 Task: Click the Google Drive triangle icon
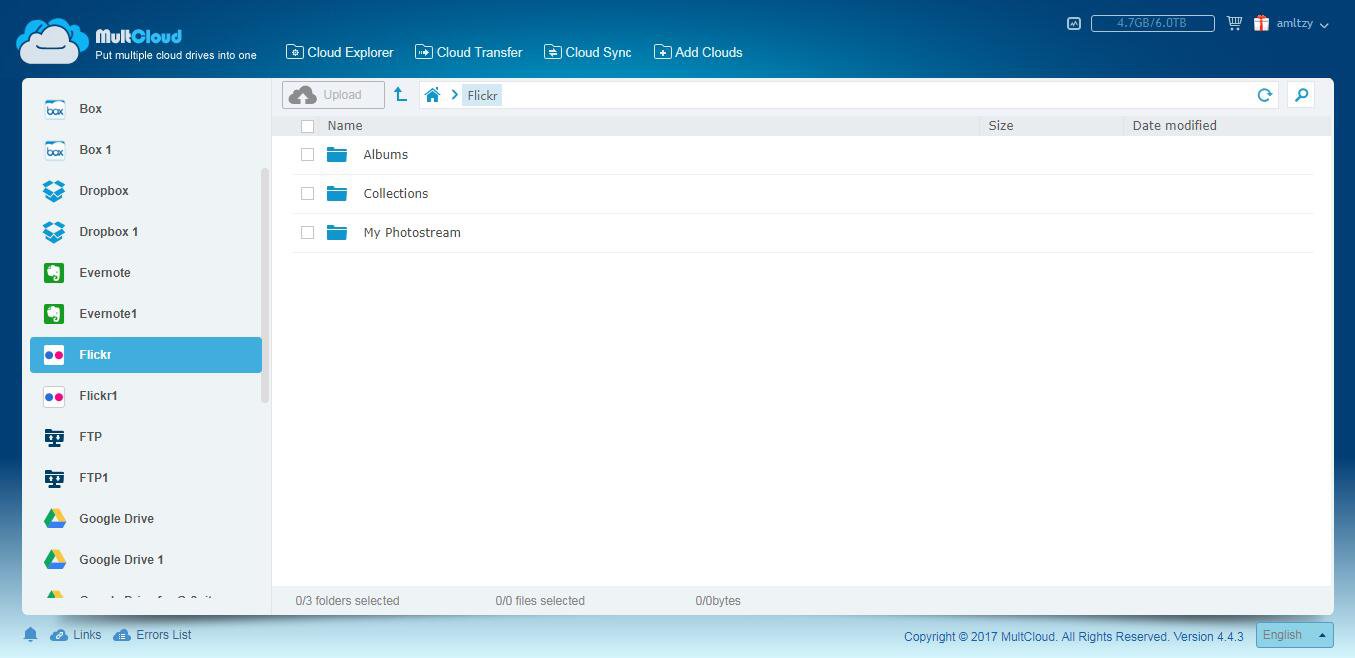[54, 519]
